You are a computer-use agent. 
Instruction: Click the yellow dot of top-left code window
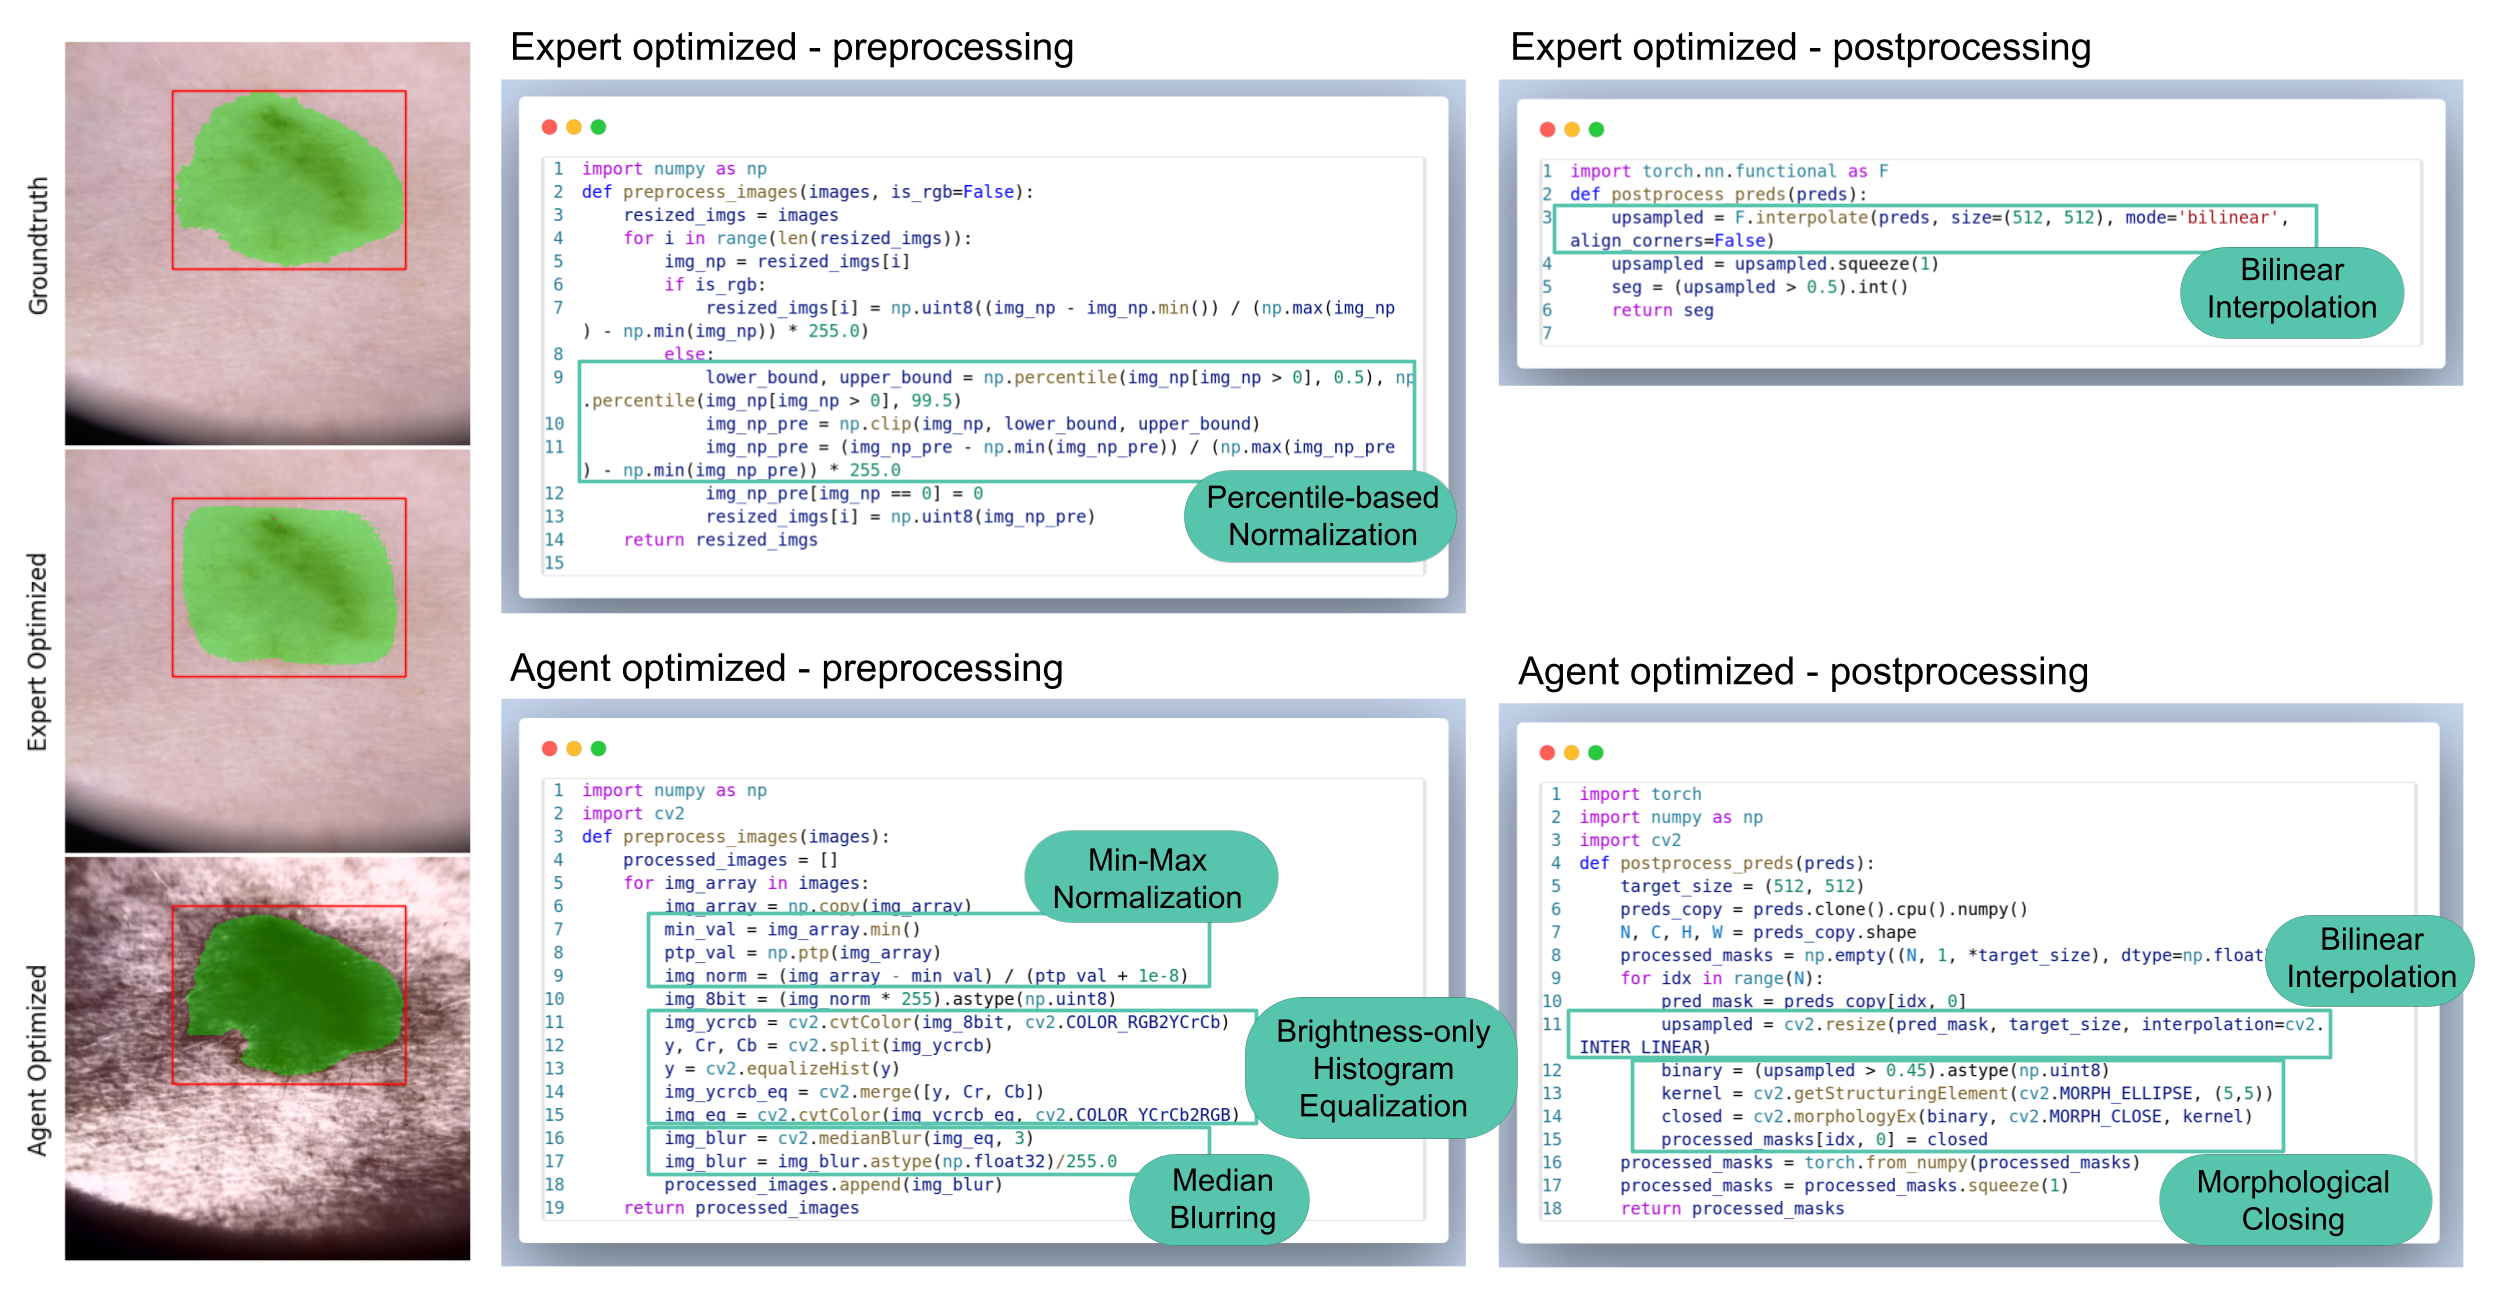tap(574, 127)
